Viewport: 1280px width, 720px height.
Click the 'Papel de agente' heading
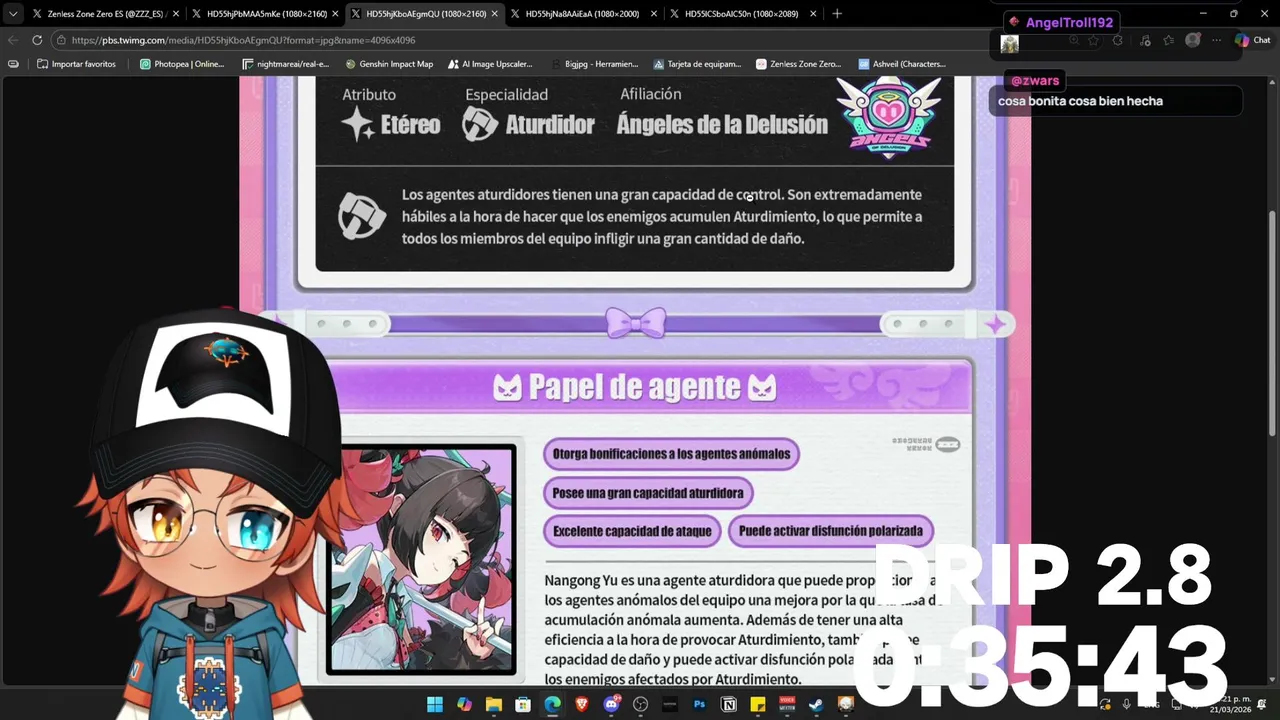635,387
